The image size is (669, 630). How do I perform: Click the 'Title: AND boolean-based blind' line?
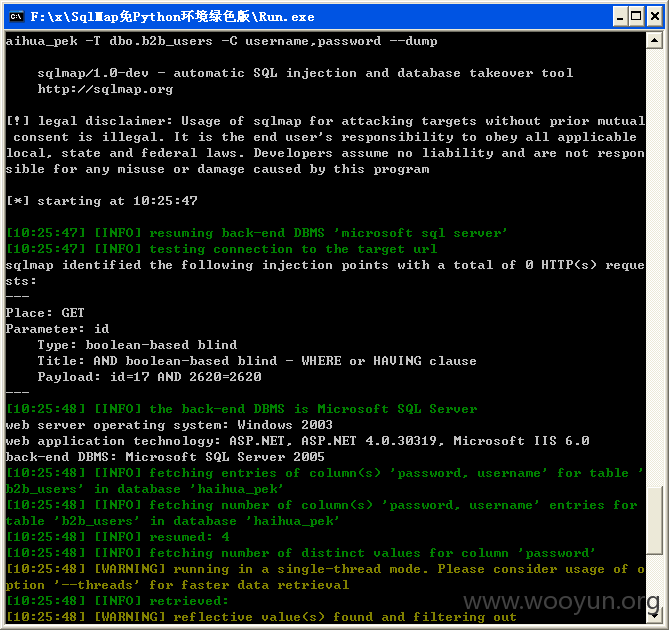(257, 361)
